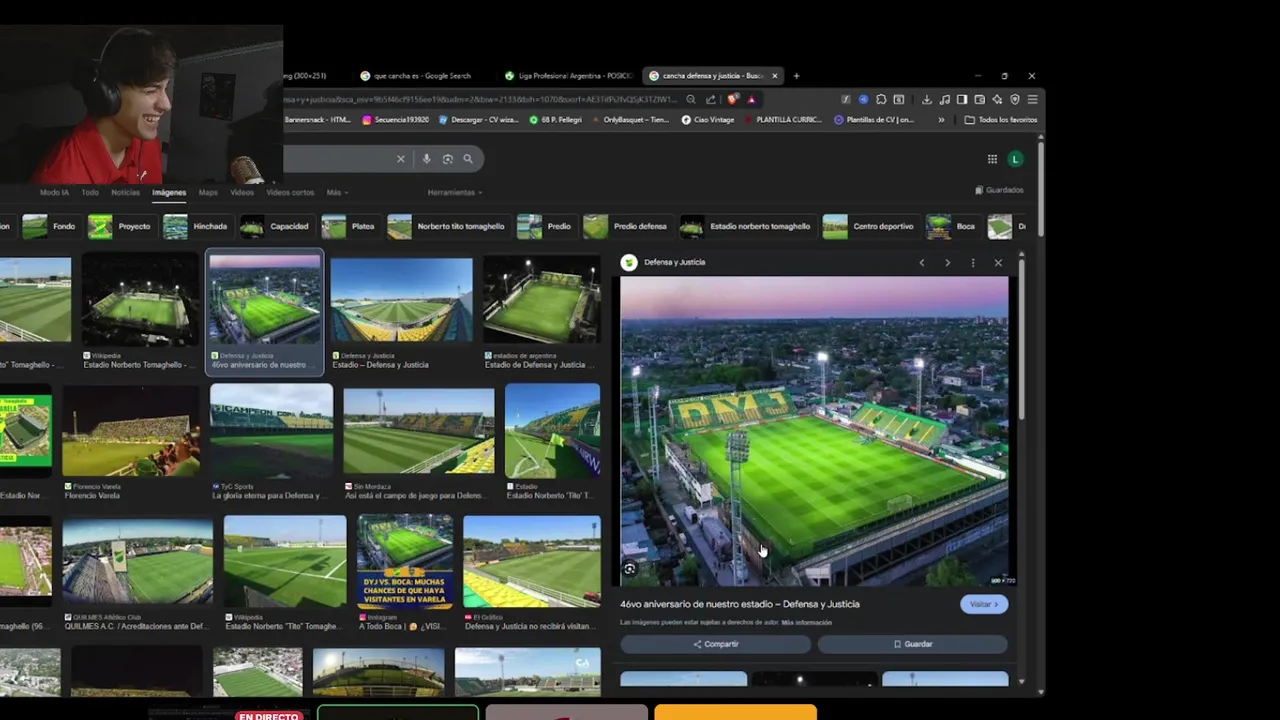Open the Google apps grid

click(992, 159)
